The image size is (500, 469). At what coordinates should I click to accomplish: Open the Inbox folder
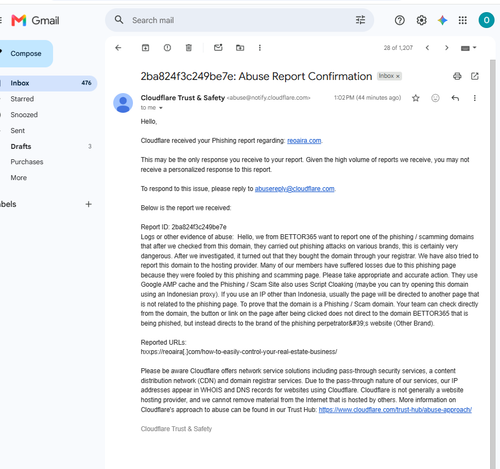point(48,83)
